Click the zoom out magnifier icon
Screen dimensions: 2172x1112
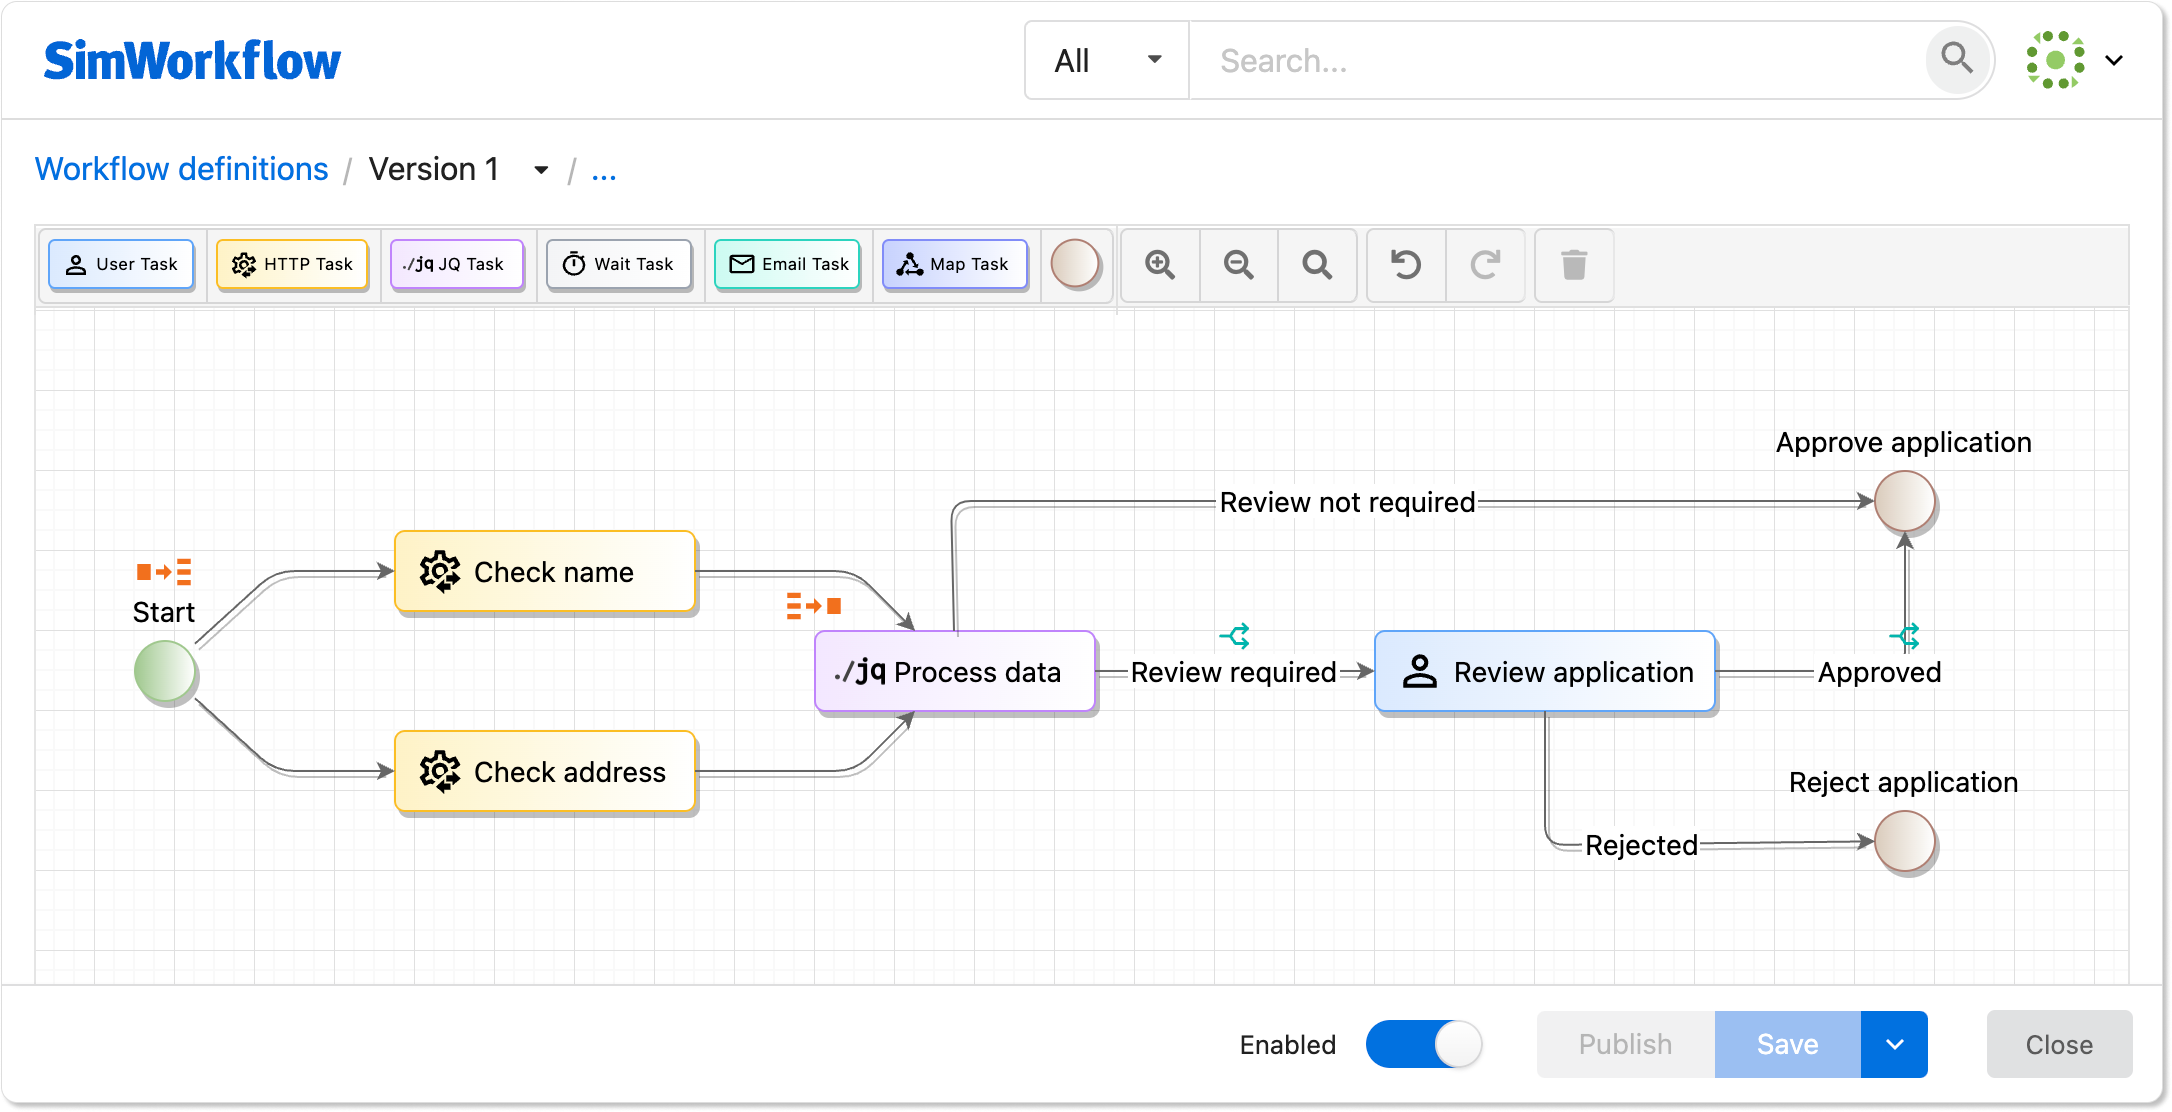(1238, 265)
